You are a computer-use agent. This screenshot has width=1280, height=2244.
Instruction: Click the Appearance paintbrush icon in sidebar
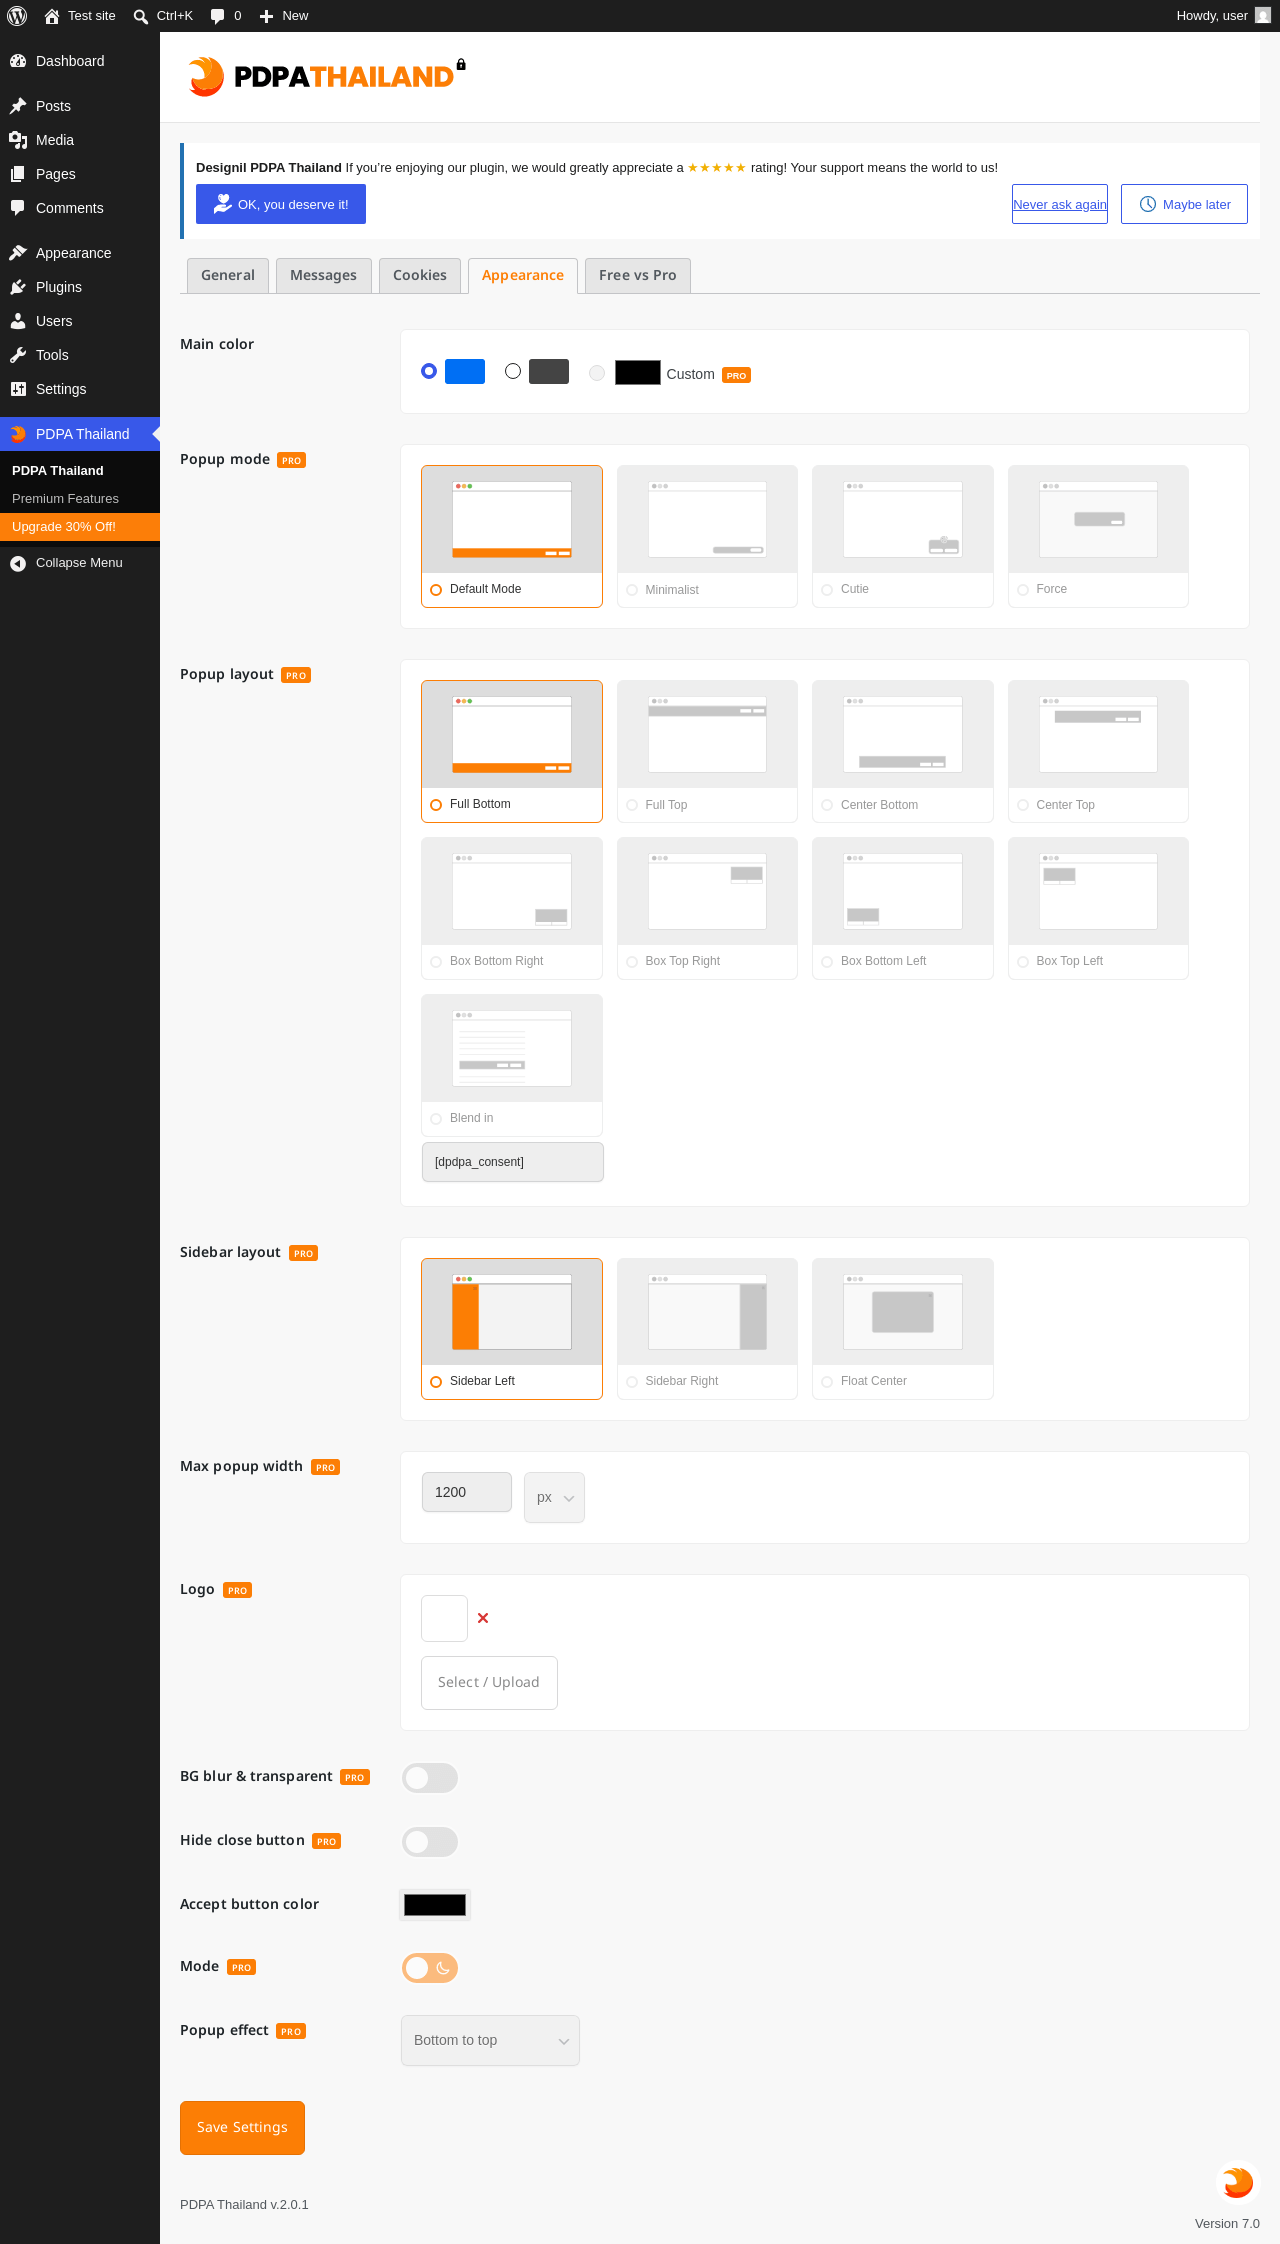(x=18, y=253)
